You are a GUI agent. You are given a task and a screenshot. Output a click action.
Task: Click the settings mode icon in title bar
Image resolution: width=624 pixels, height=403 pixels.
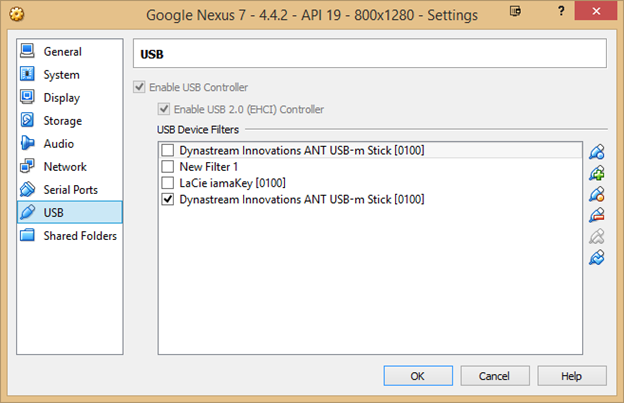click(515, 11)
